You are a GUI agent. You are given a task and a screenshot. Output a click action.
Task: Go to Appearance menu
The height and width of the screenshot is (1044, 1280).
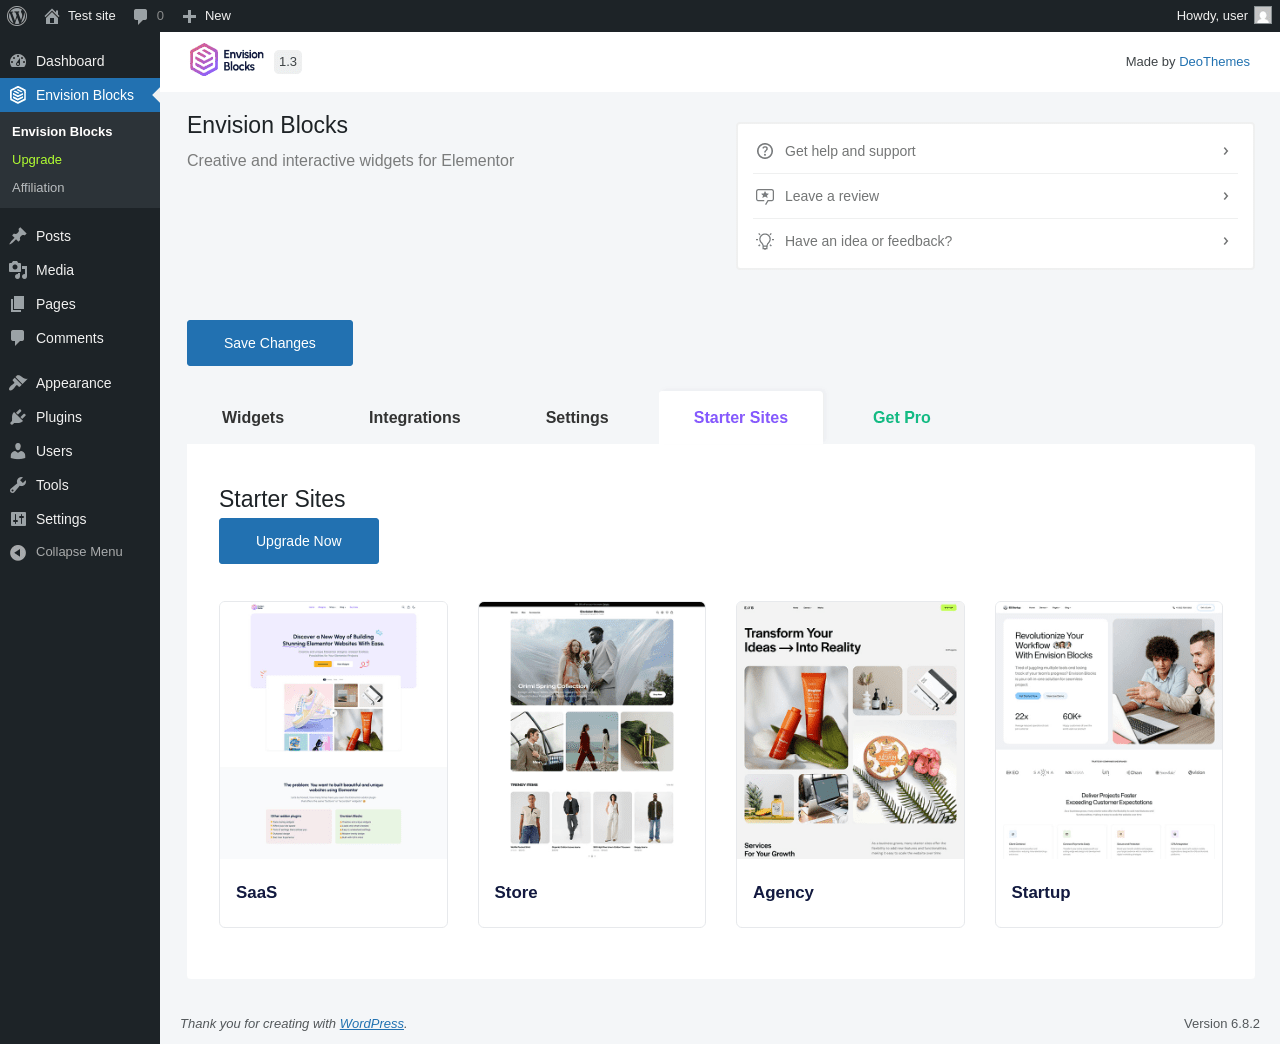coord(80,383)
